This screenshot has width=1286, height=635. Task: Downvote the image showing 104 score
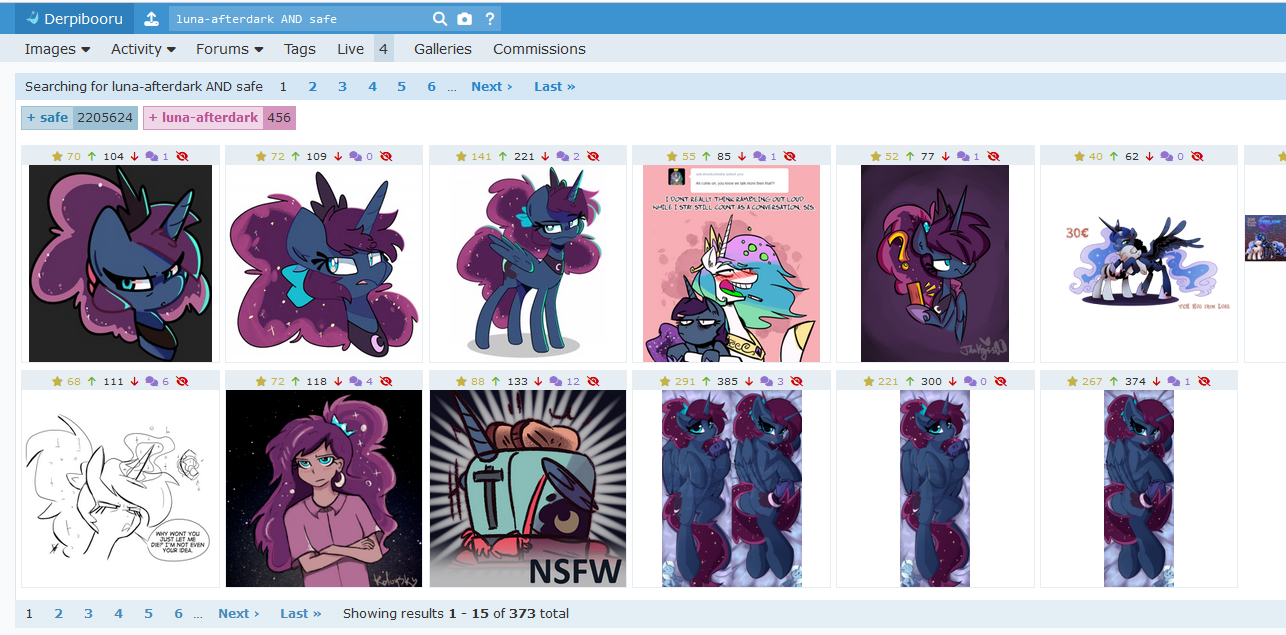(134, 157)
